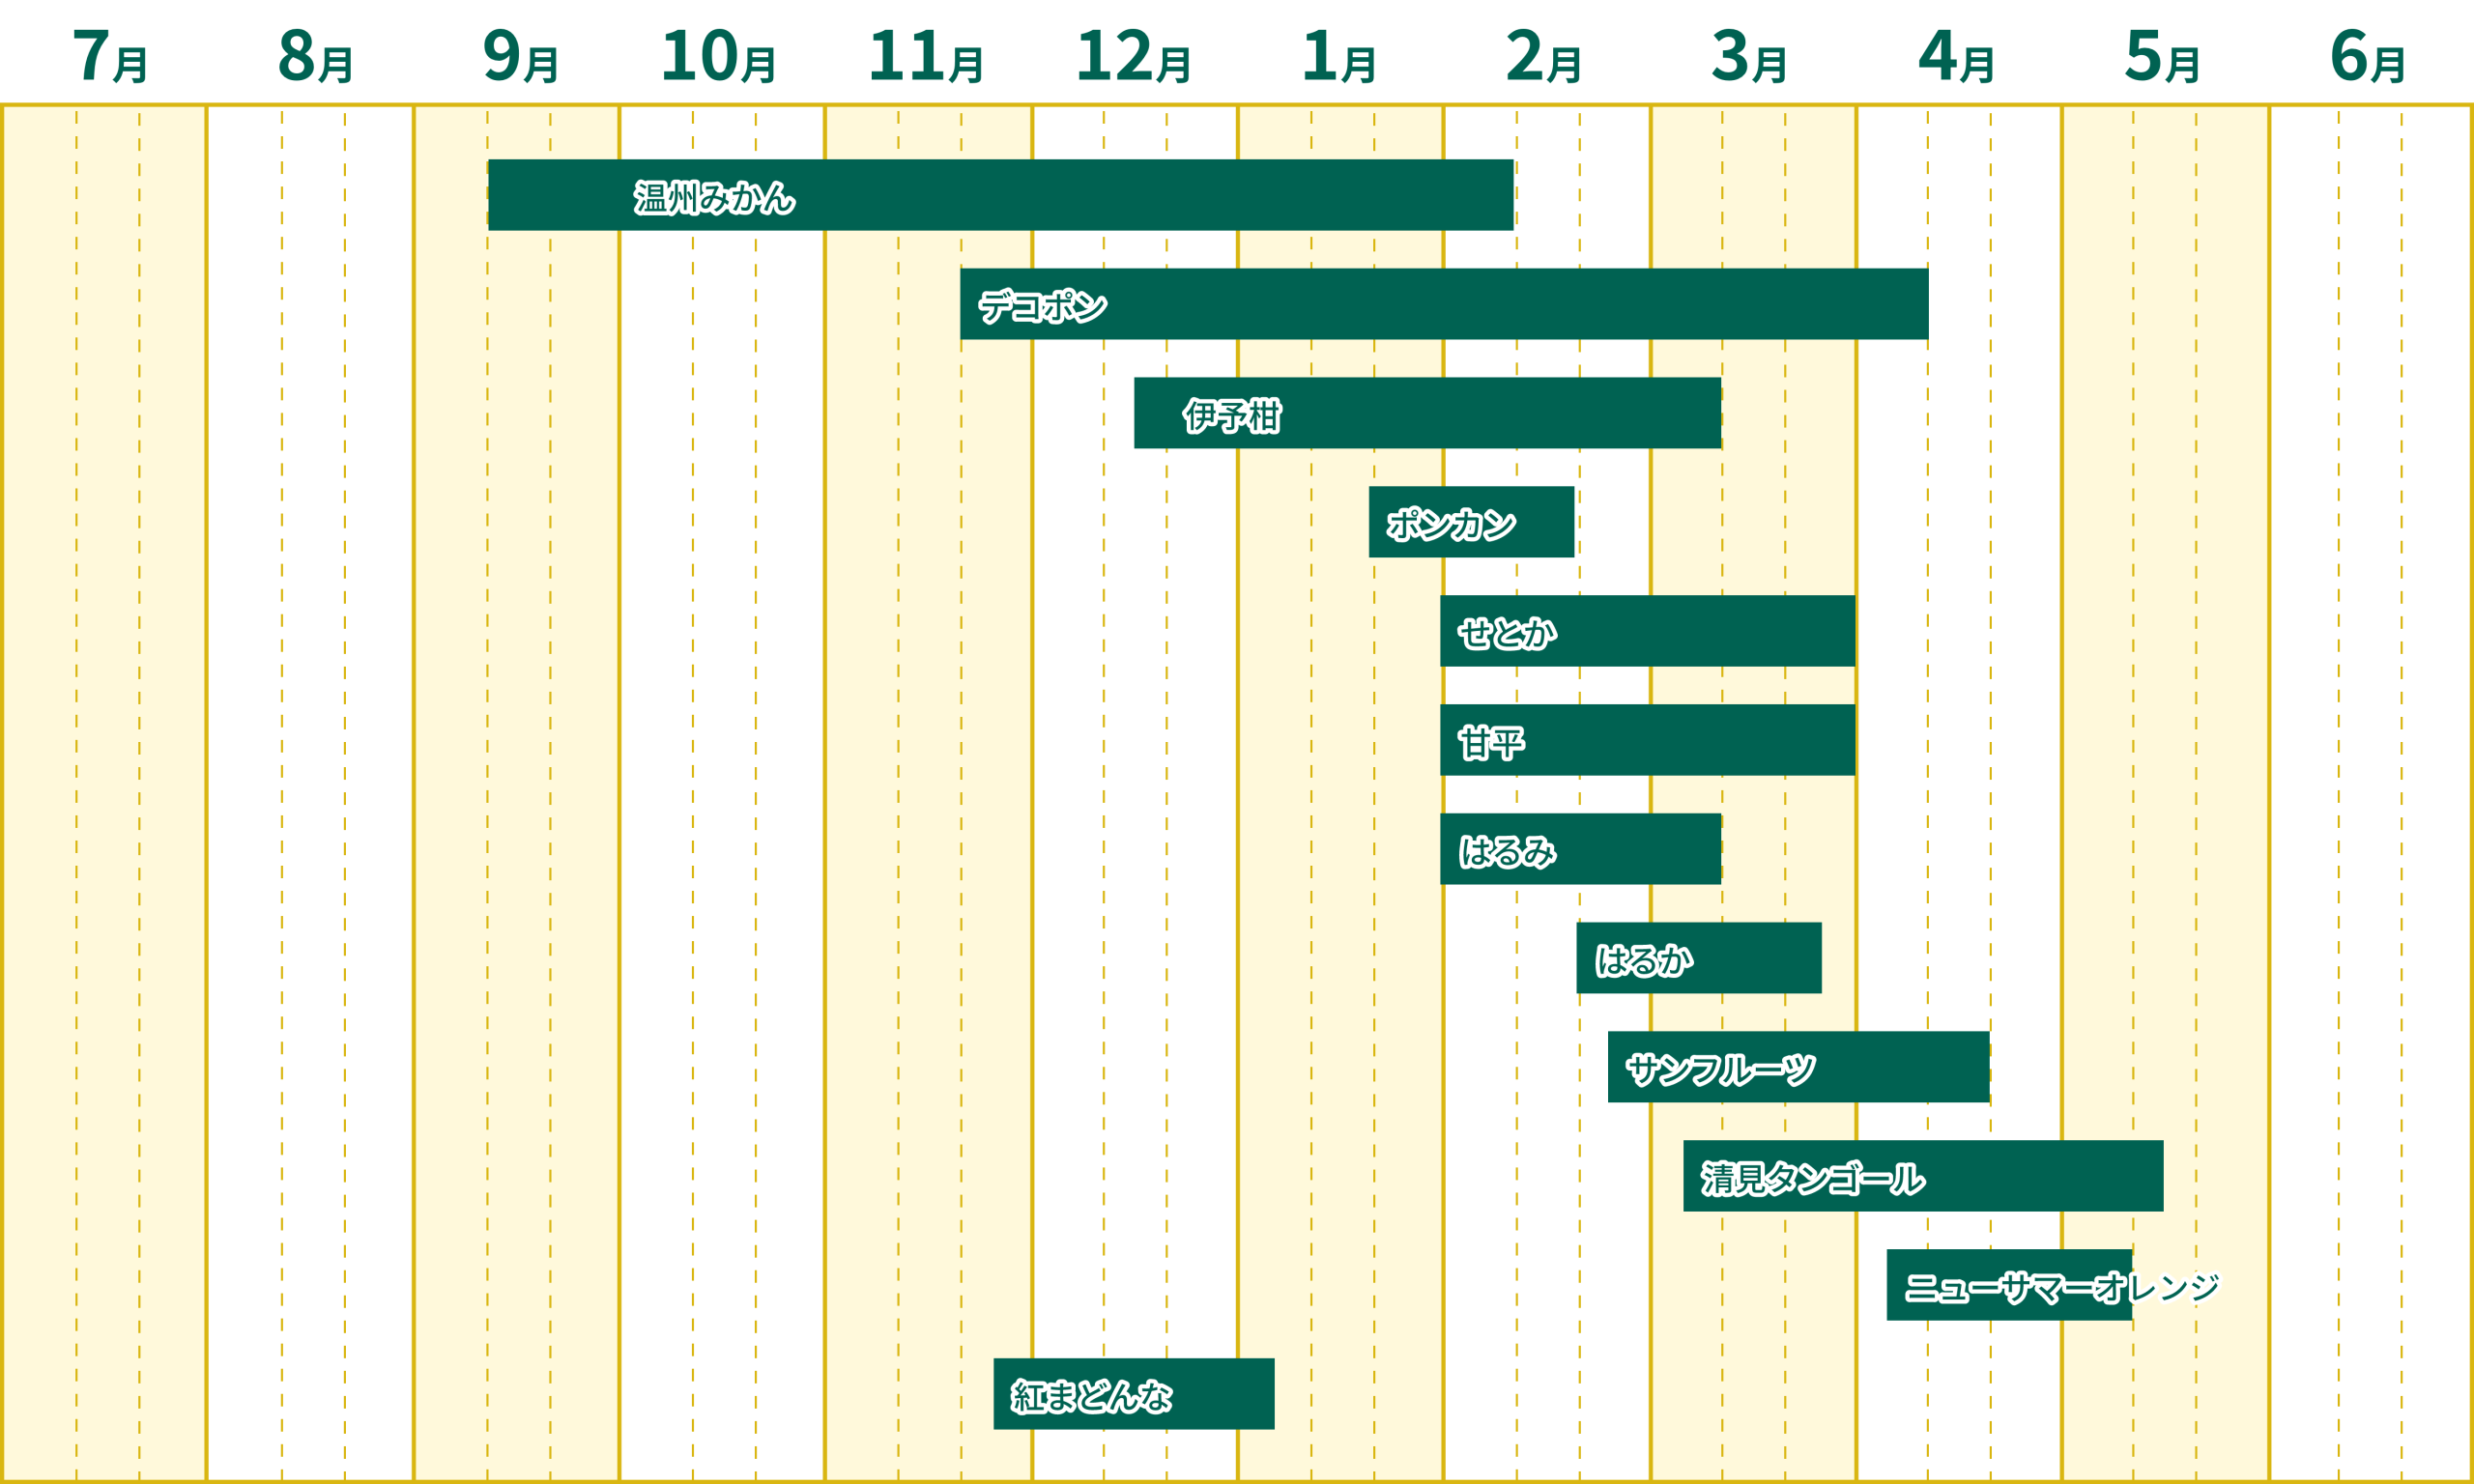The width and height of the screenshot is (2474, 1484).
Task: Select the 甘平 bar
Action: (x=1647, y=740)
